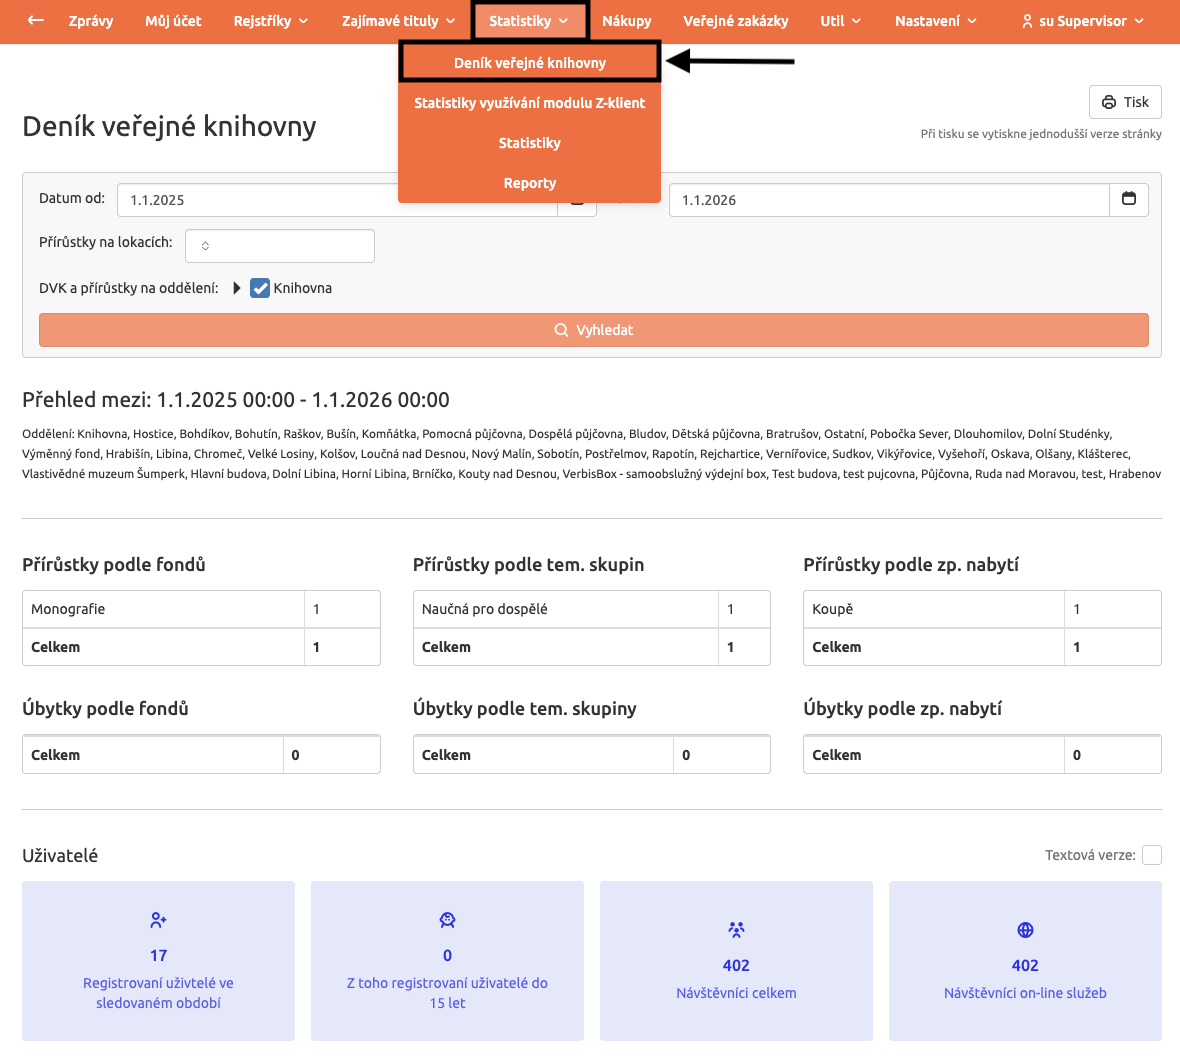
Task: Go to Zprávy in the top navigation
Action: point(91,21)
